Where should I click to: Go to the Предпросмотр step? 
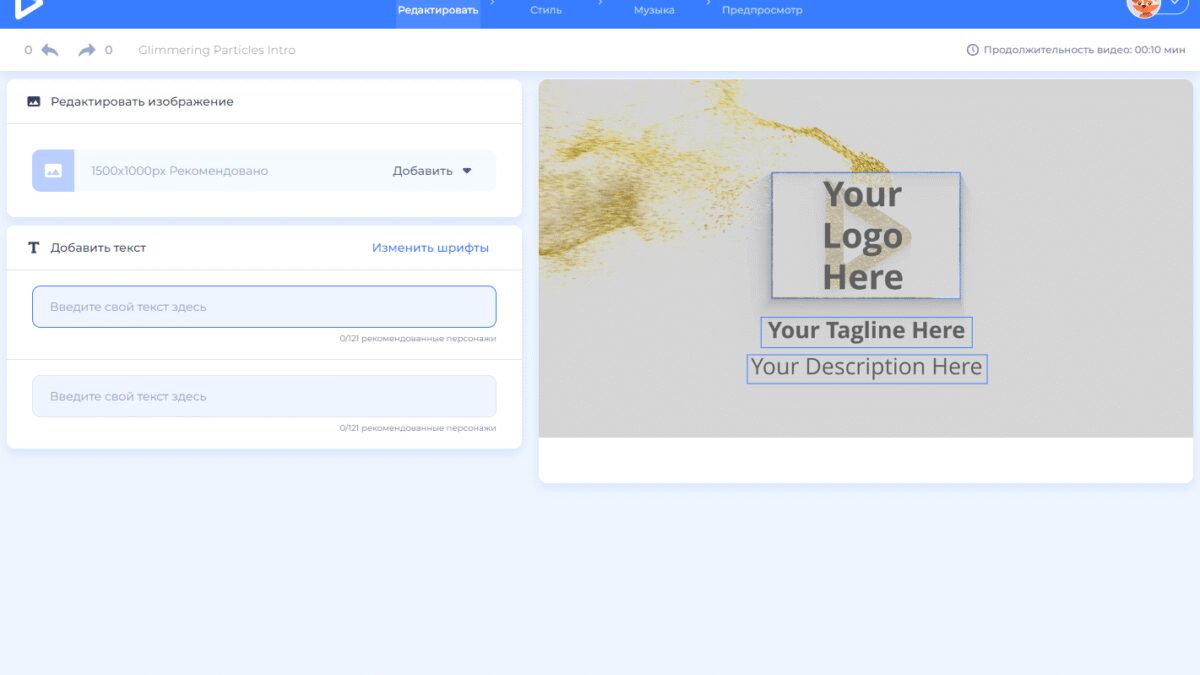click(x=762, y=11)
